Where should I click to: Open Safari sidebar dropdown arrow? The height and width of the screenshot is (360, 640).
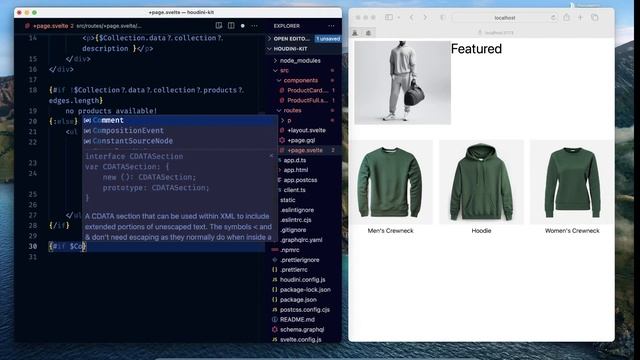(398, 18)
